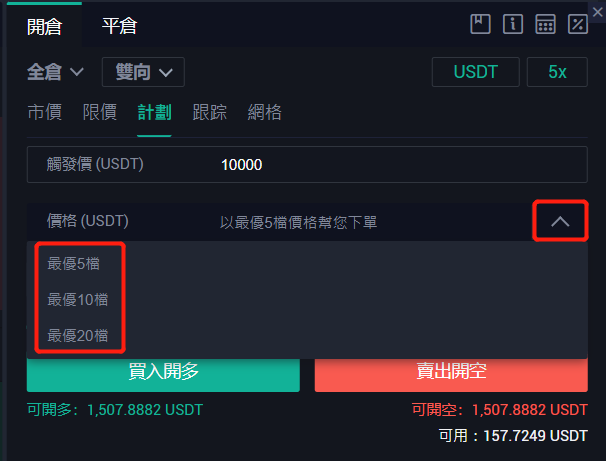The image size is (606, 461).
Task: Collapse the price dropdown chevron
Action: point(560,221)
